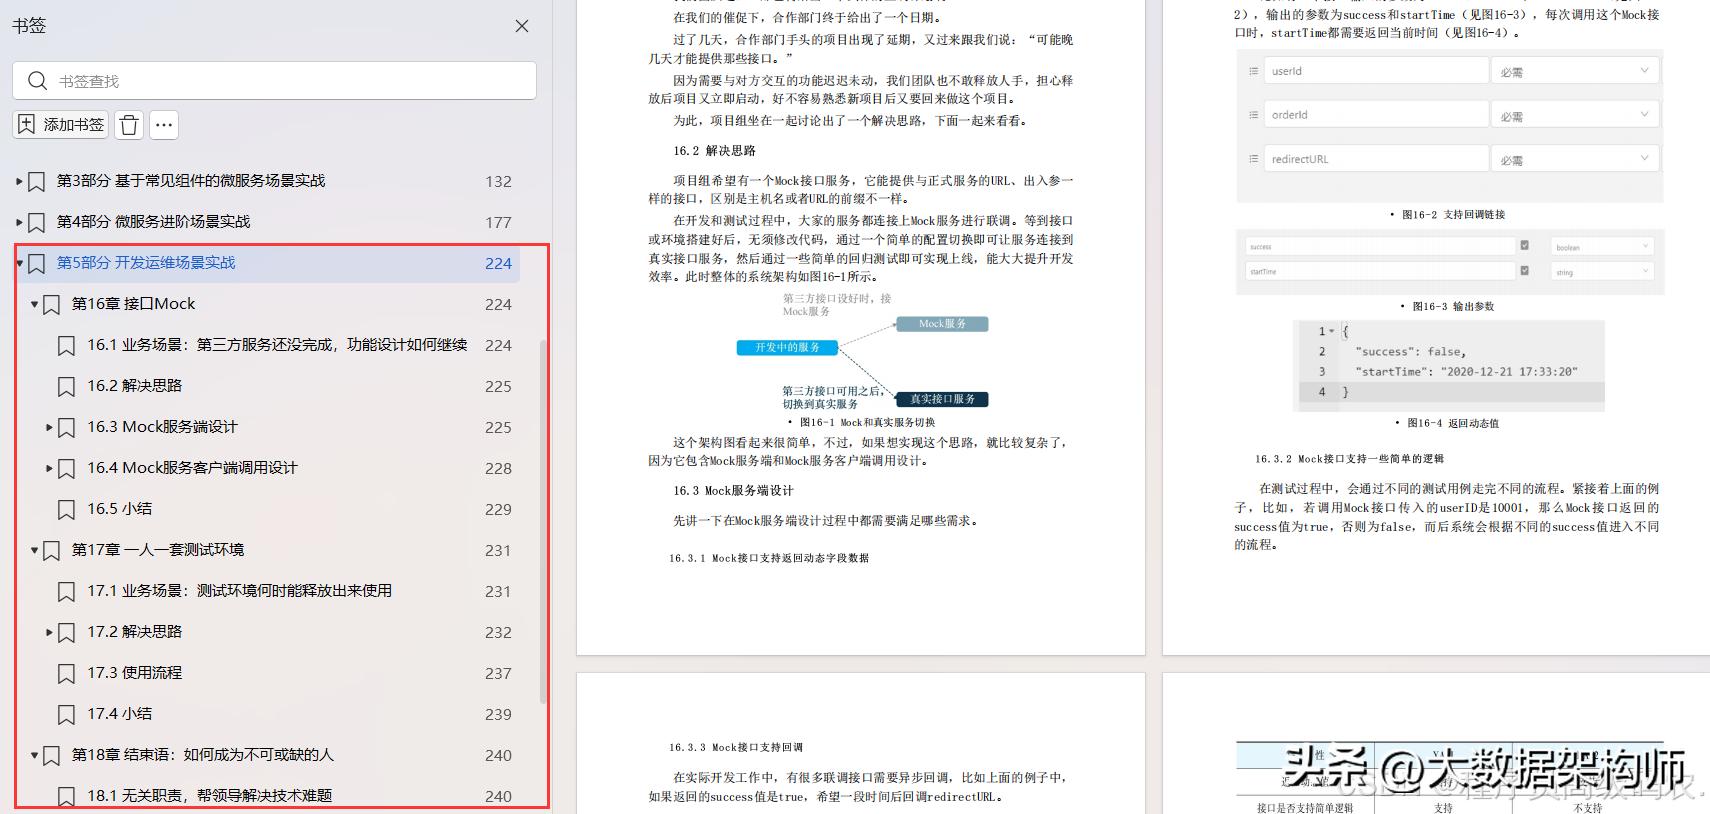Image resolution: width=1710 pixels, height=814 pixels.
Task: Click bookmark icon of 第16章 接口Mock
Action: click(x=51, y=305)
